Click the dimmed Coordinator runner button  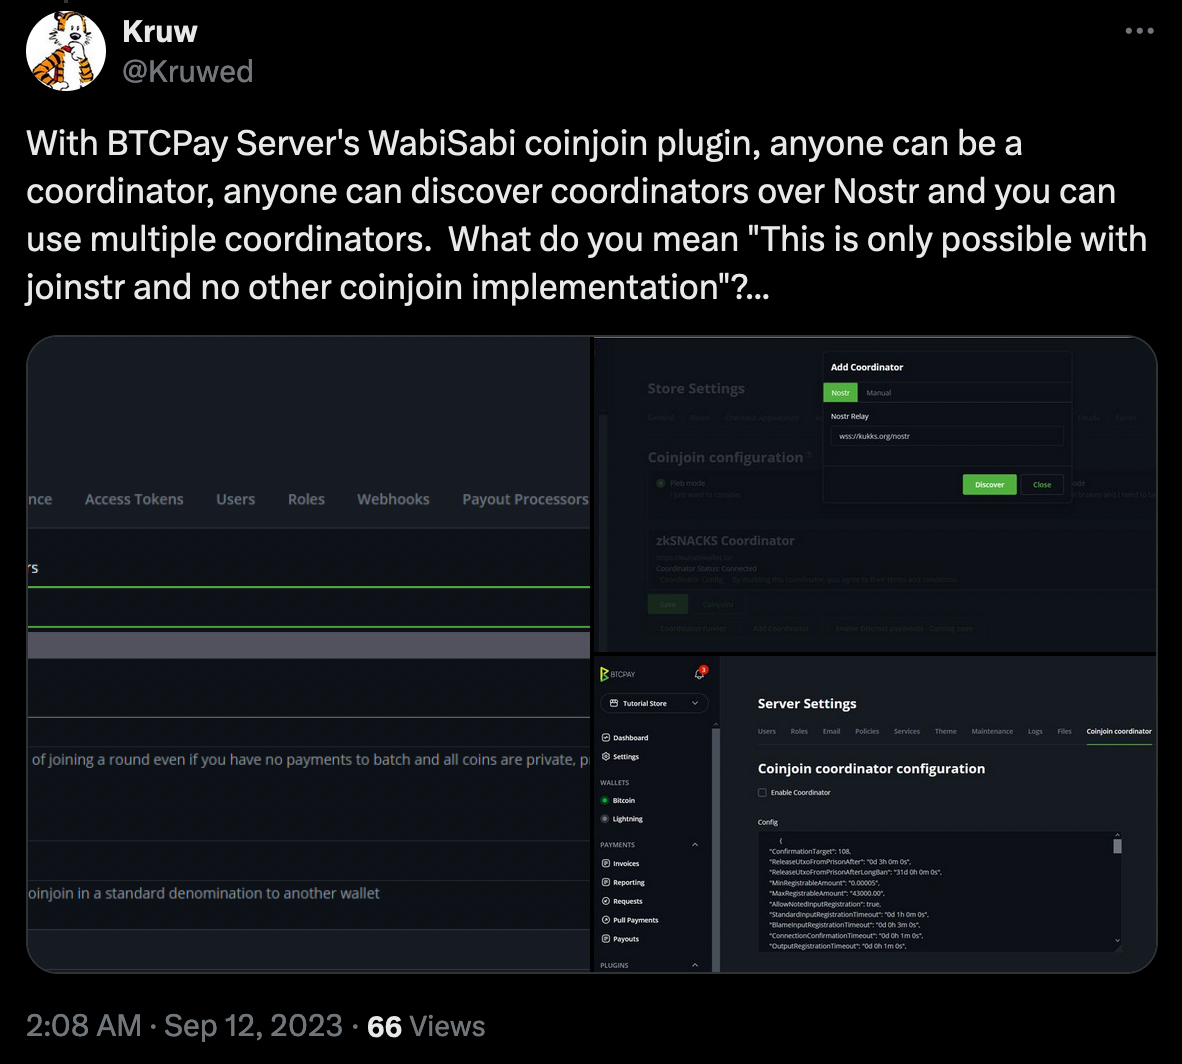693,628
